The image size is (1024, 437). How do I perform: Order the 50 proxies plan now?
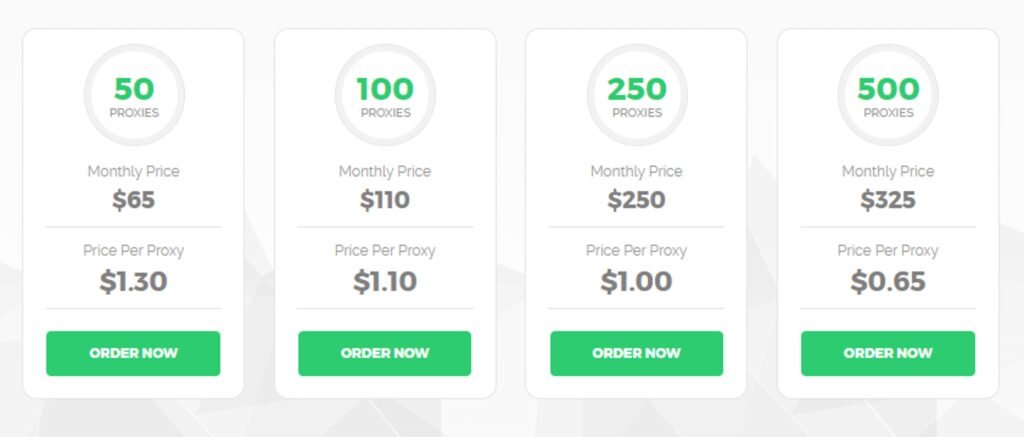point(133,353)
